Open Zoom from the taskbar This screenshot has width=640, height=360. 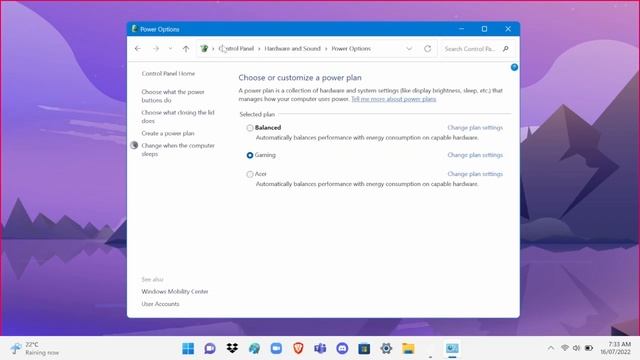coord(276,349)
